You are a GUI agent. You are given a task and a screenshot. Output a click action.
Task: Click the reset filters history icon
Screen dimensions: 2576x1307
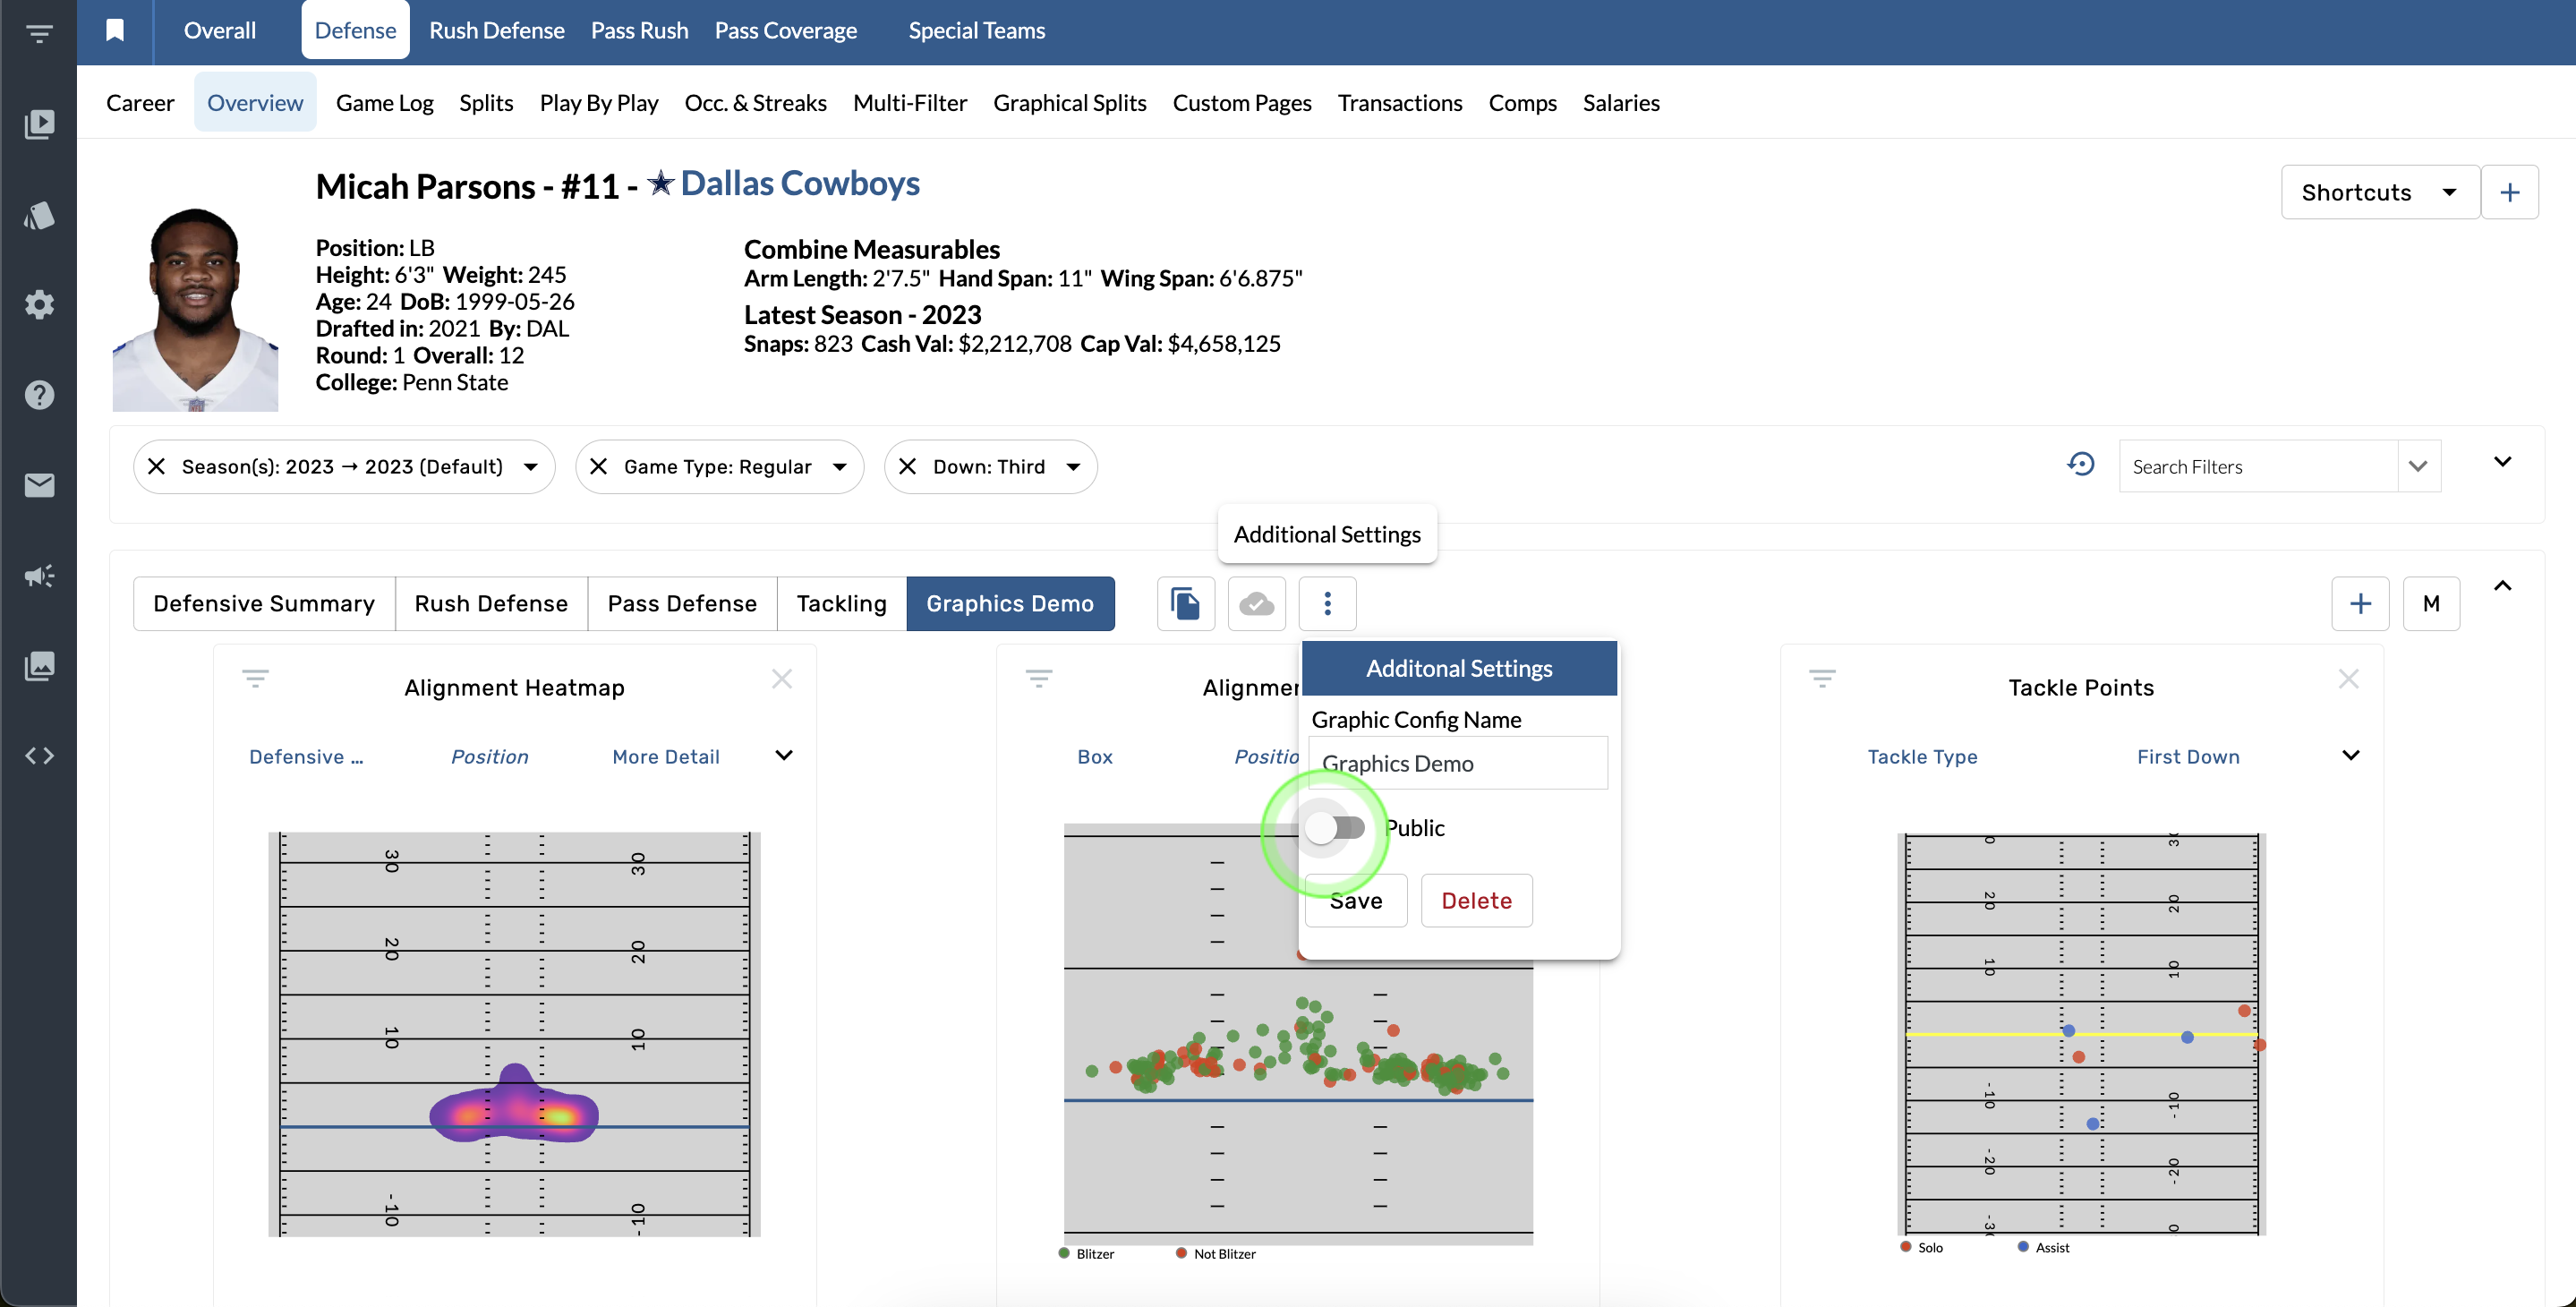tap(2080, 465)
